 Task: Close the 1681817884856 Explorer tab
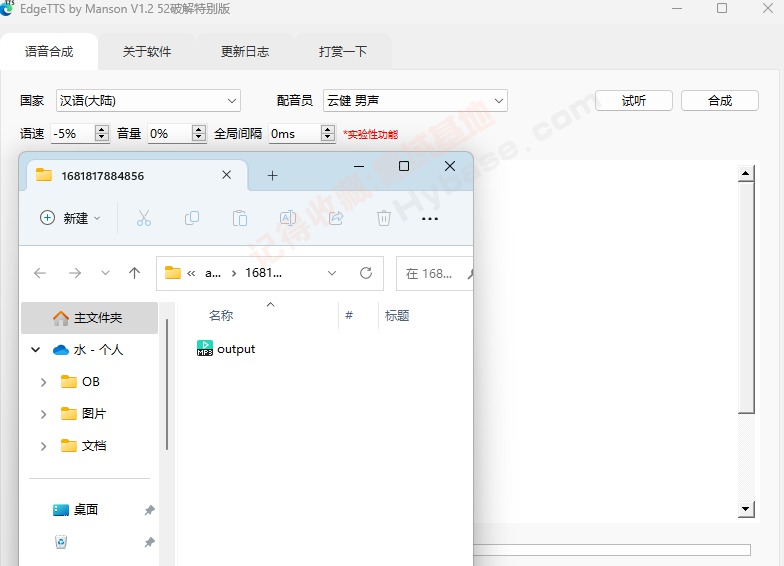click(226, 174)
